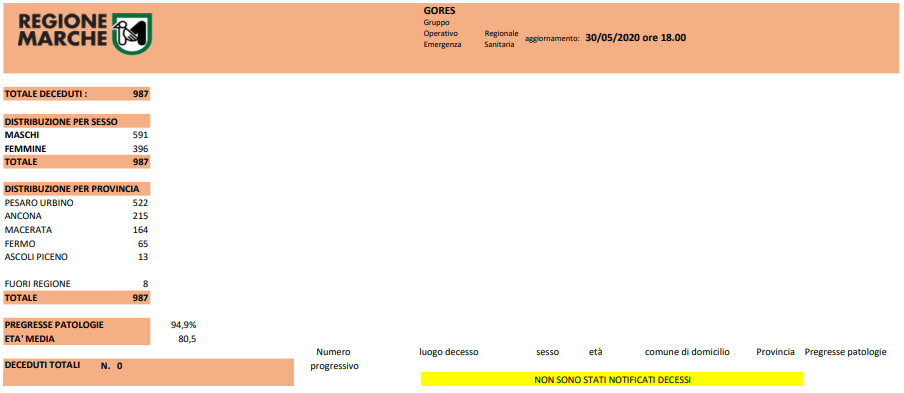This screenshot has width=904, height=393.
Task: Click the update date 30/05/2020 ore 18.00
Action: point(635,38)
